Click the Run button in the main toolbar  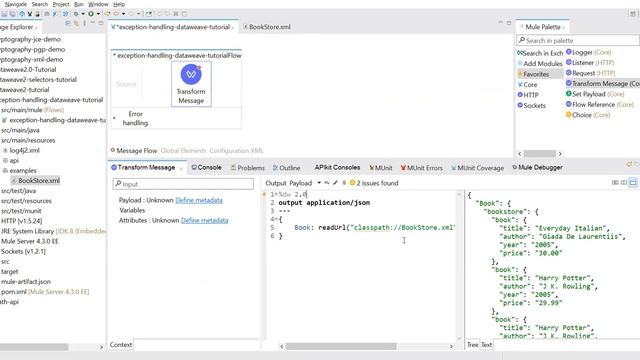pyautogui.click(x=91, y=14)
